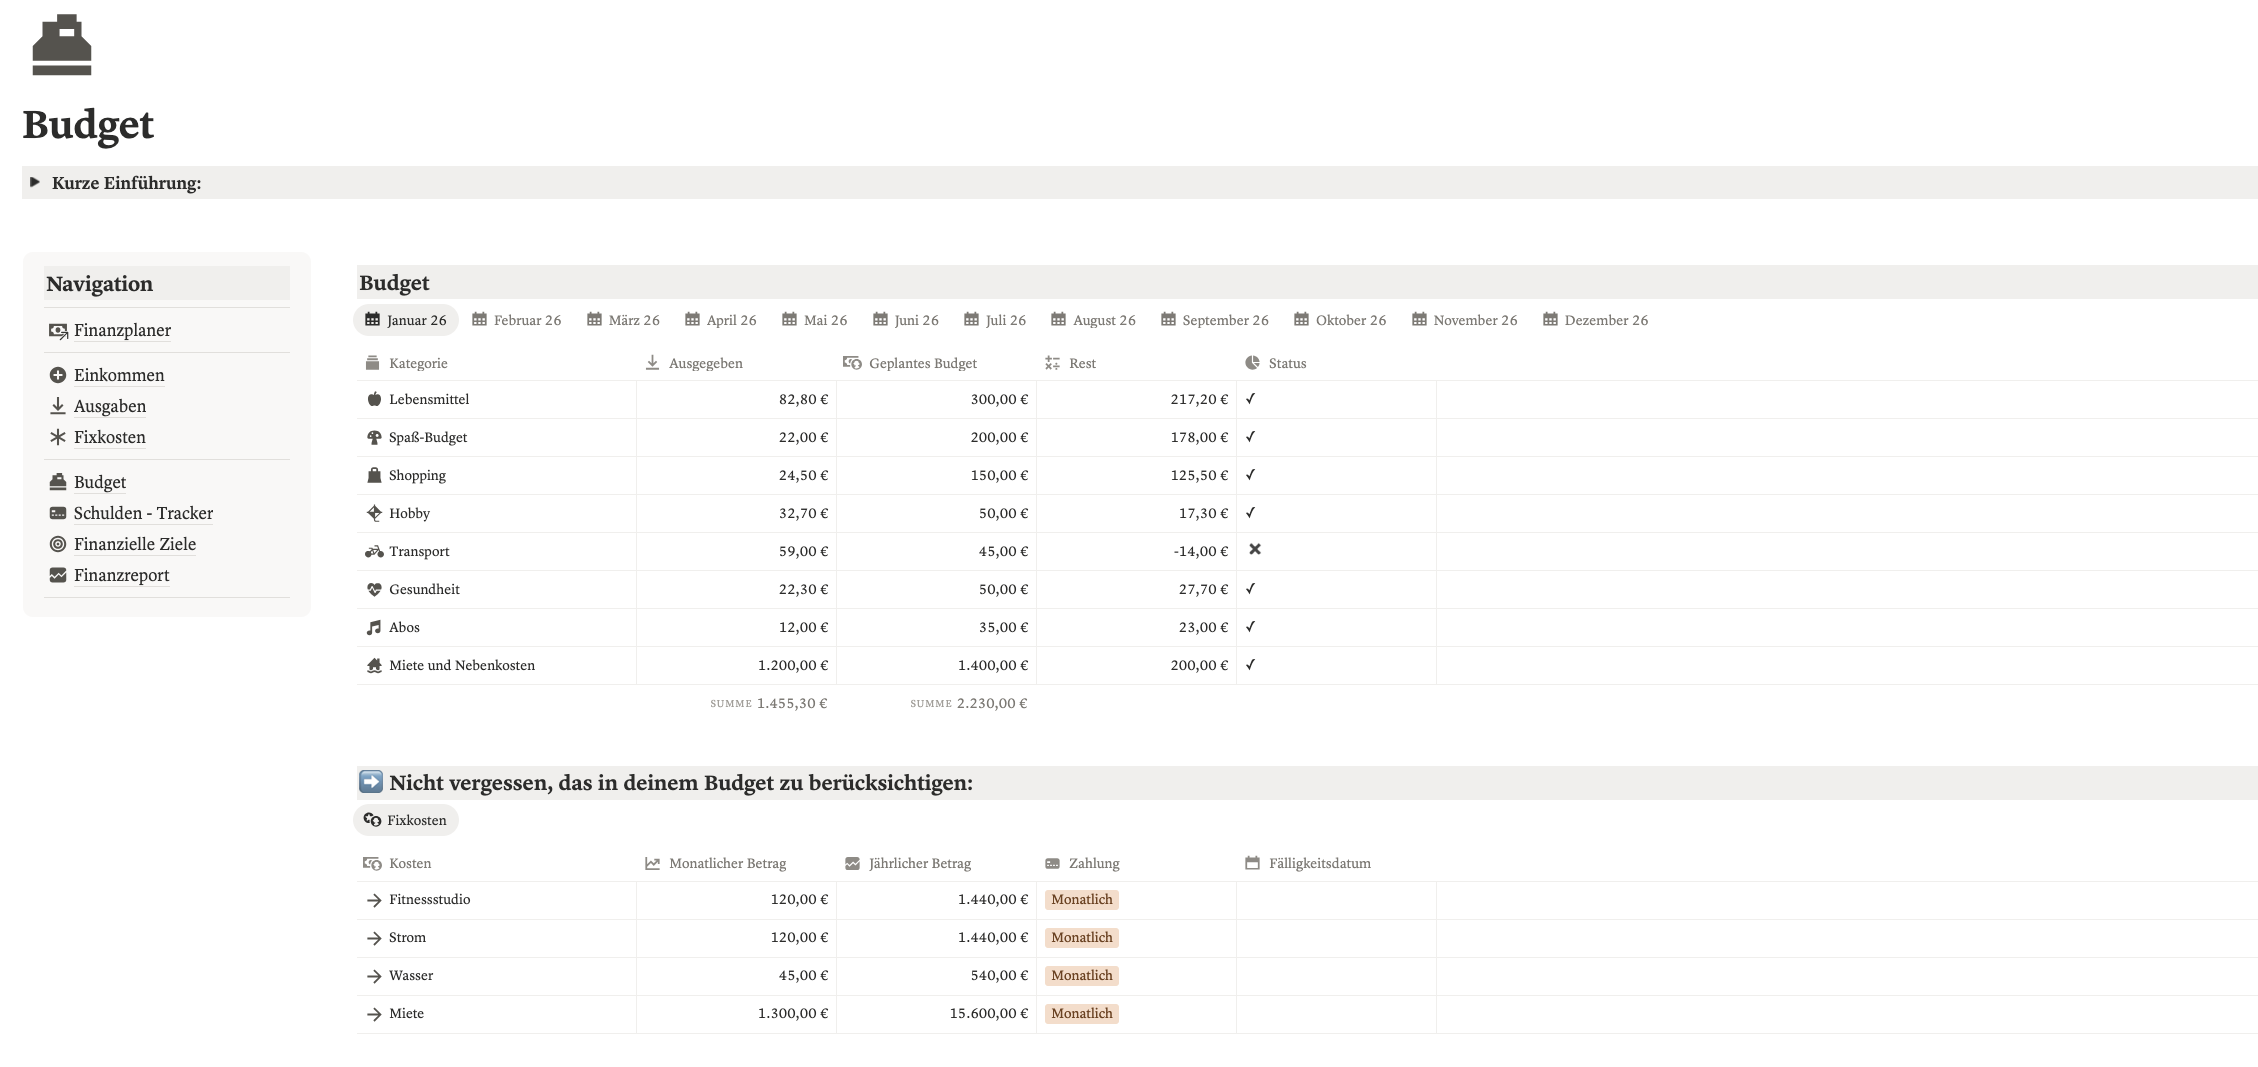Open the Finanzreport navigation link
This screenshot has height=1067, width=2258.
[121, 575]
